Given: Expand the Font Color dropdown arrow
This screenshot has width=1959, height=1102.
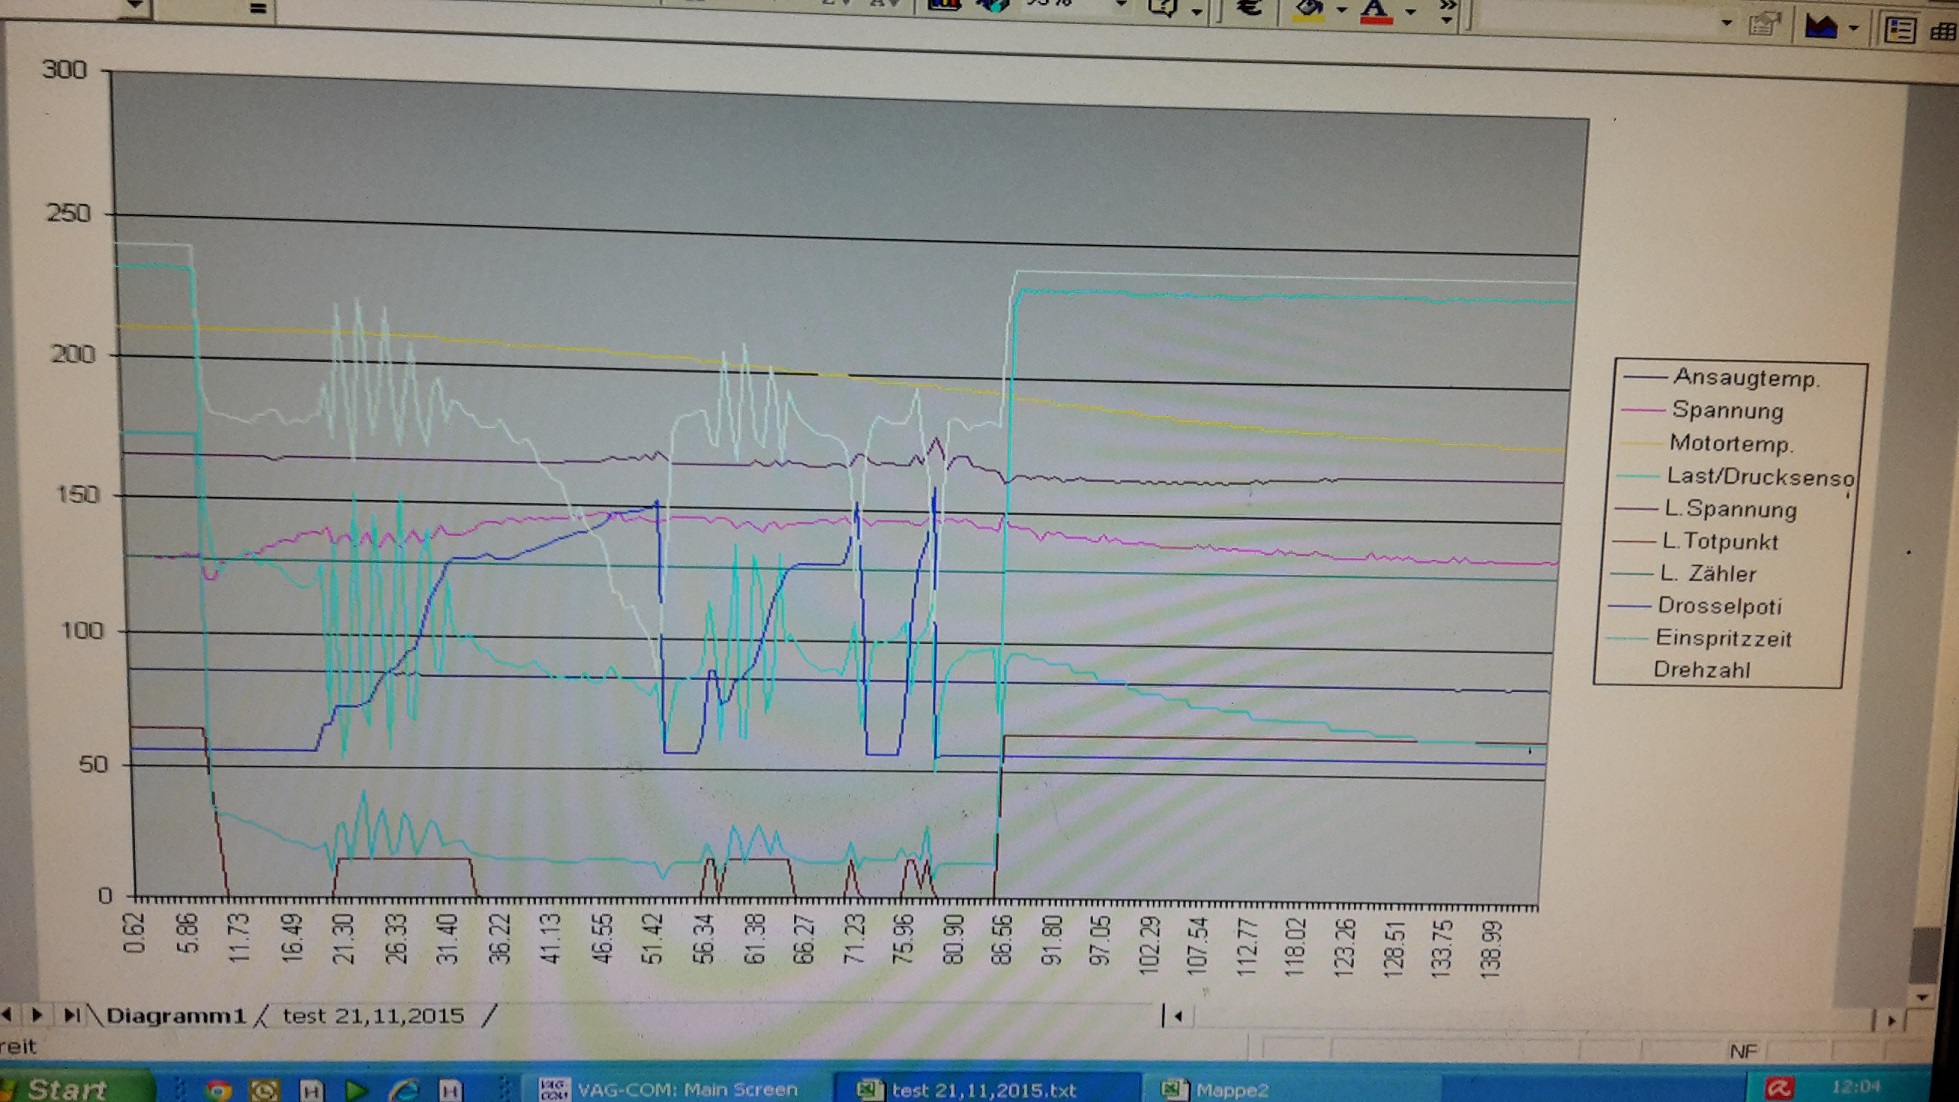Looking at the screenshot, I should [x=1410, y=12].
